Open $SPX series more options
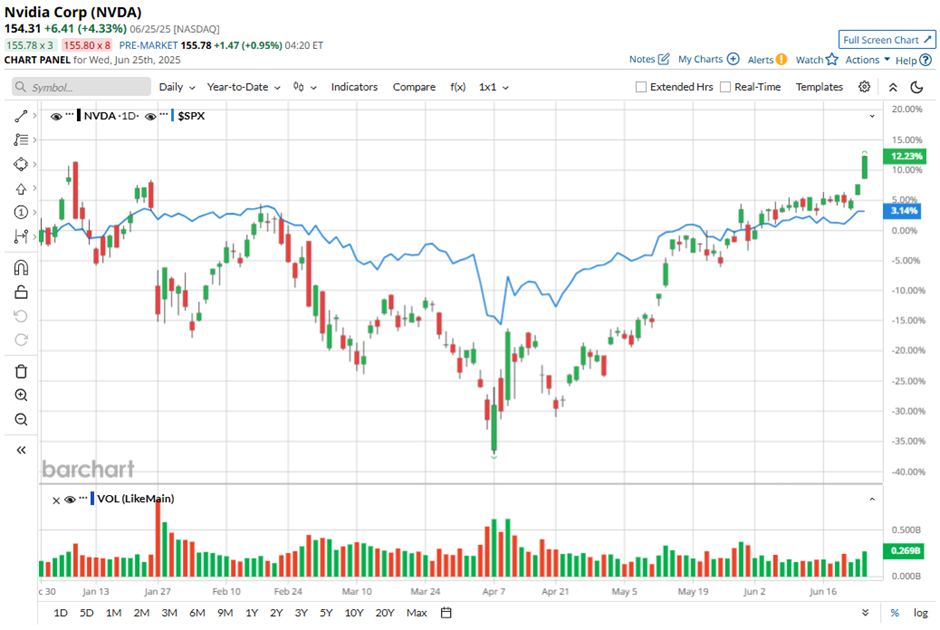 click(164, 115)
